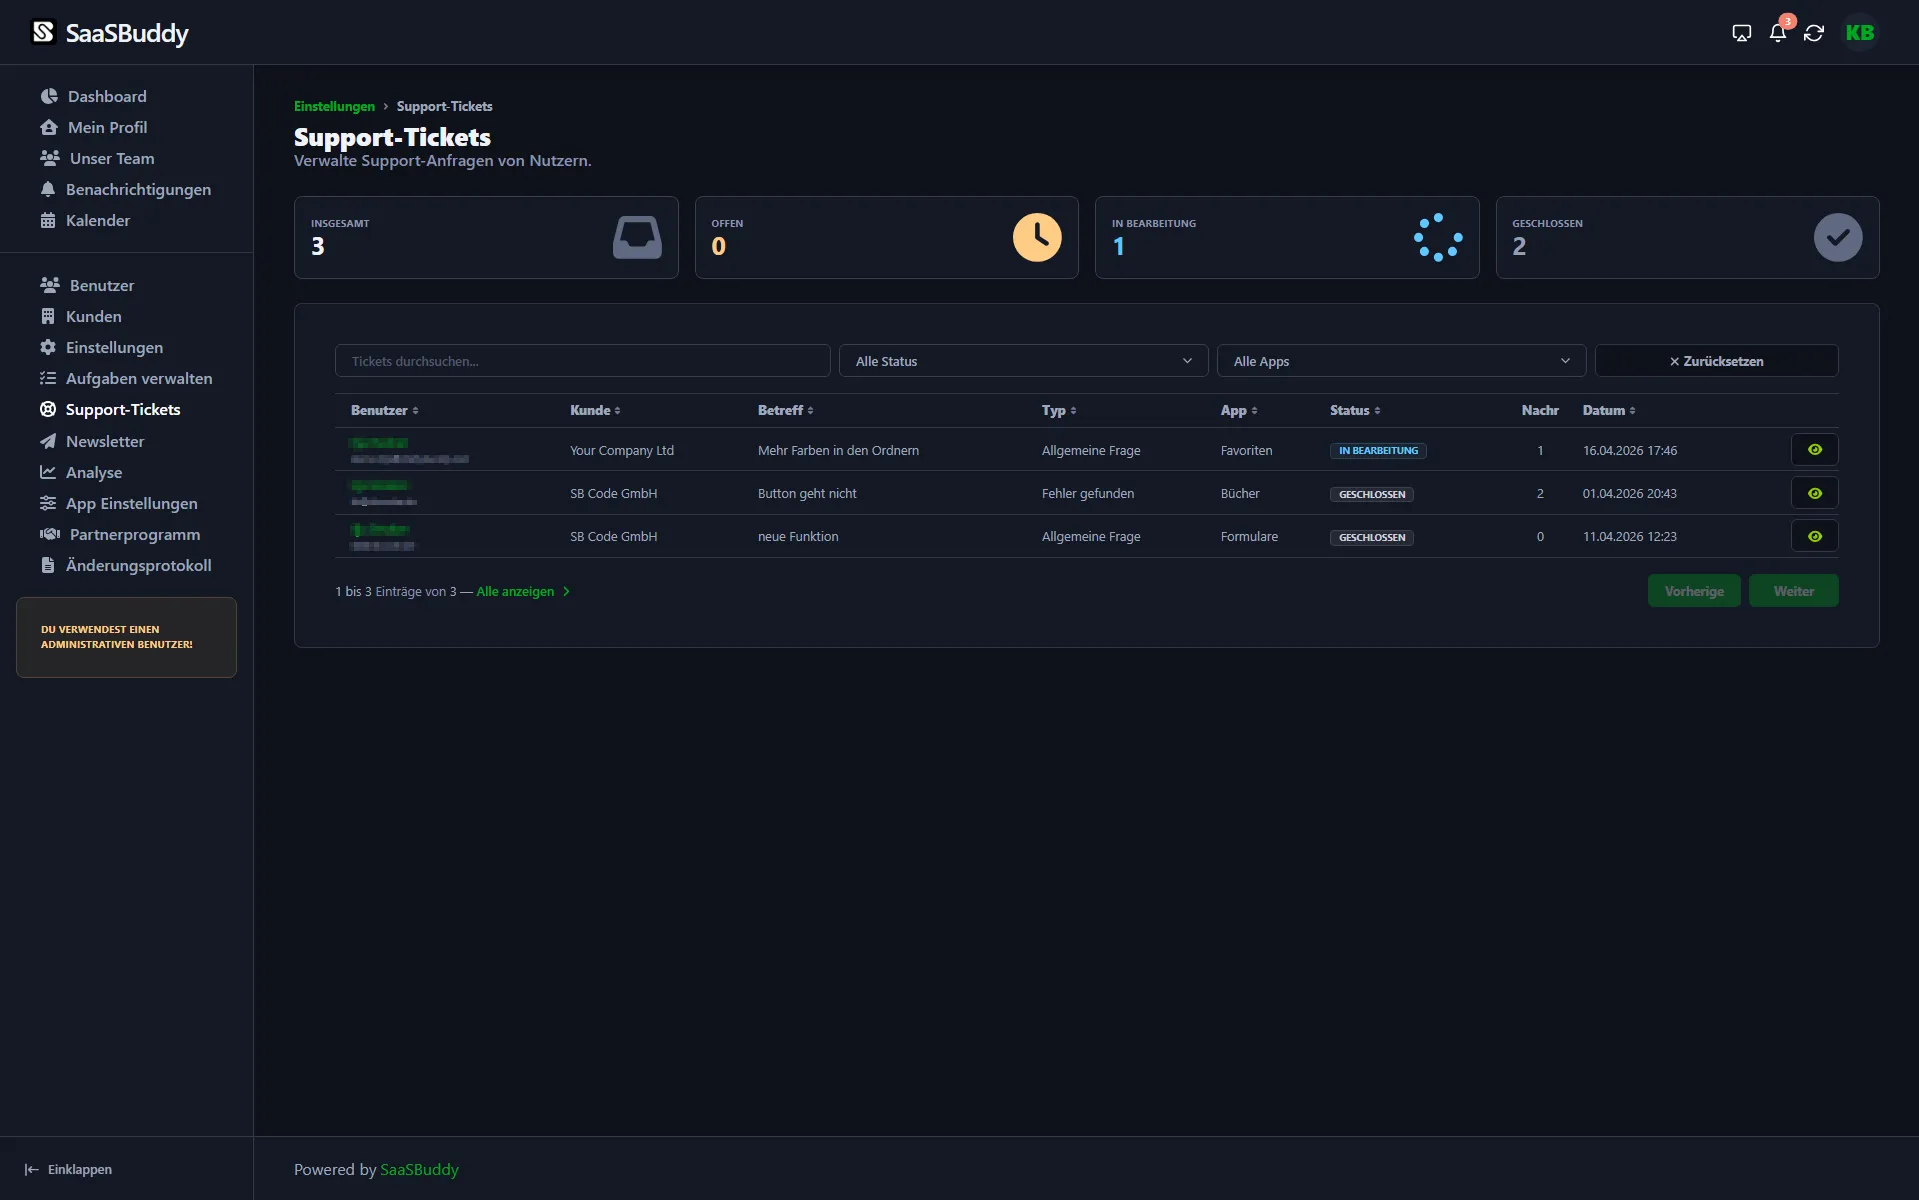Click the Mein Profil icon in sidebar

49,127
